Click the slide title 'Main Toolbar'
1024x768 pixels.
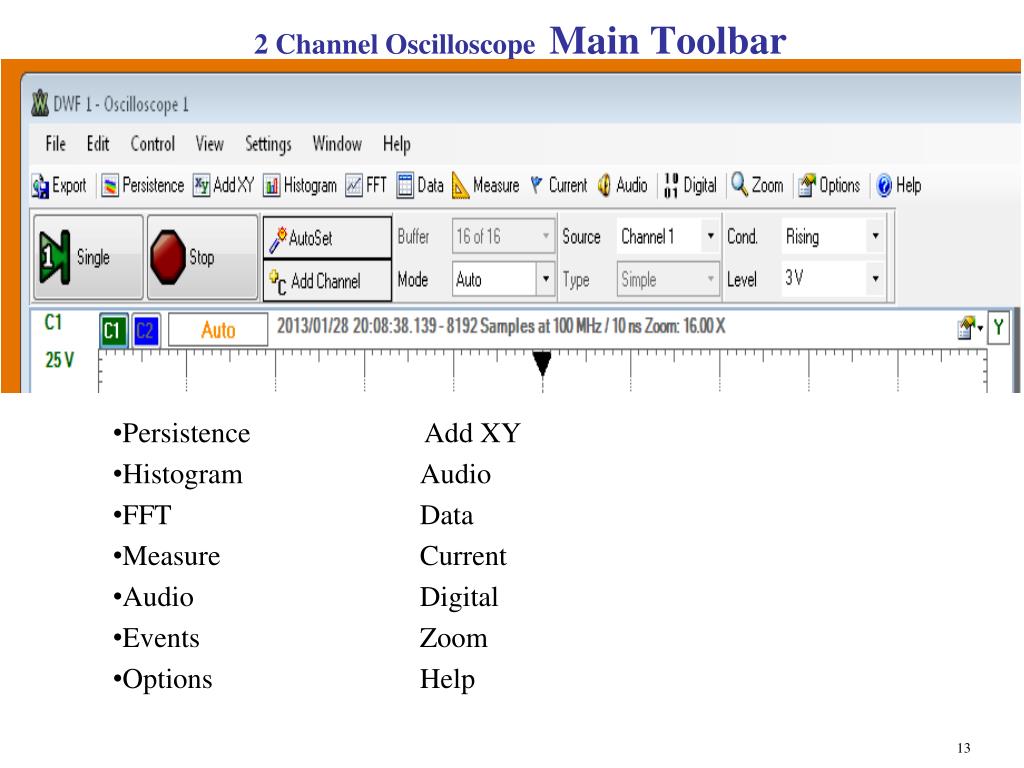(668, 41)
